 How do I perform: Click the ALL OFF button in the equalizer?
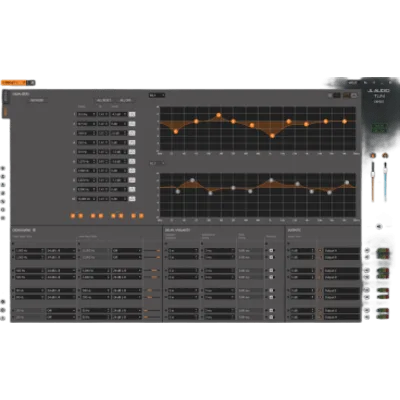click(126, 100)
